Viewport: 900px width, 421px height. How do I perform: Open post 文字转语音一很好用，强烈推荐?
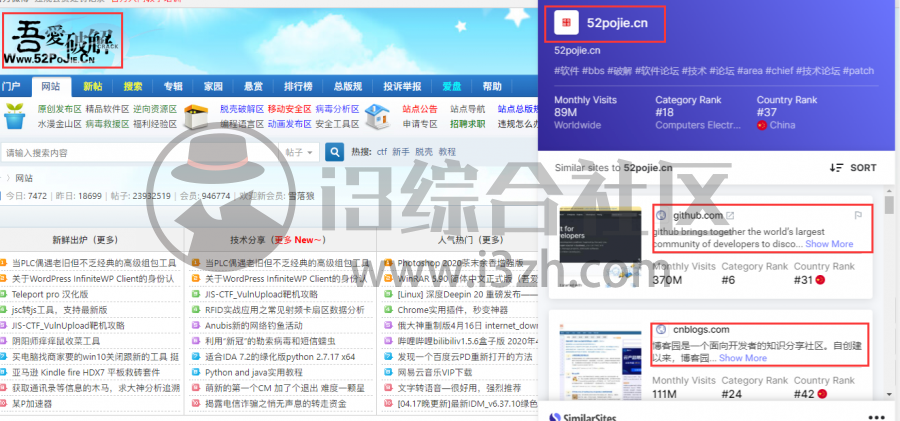coord(459,388)
